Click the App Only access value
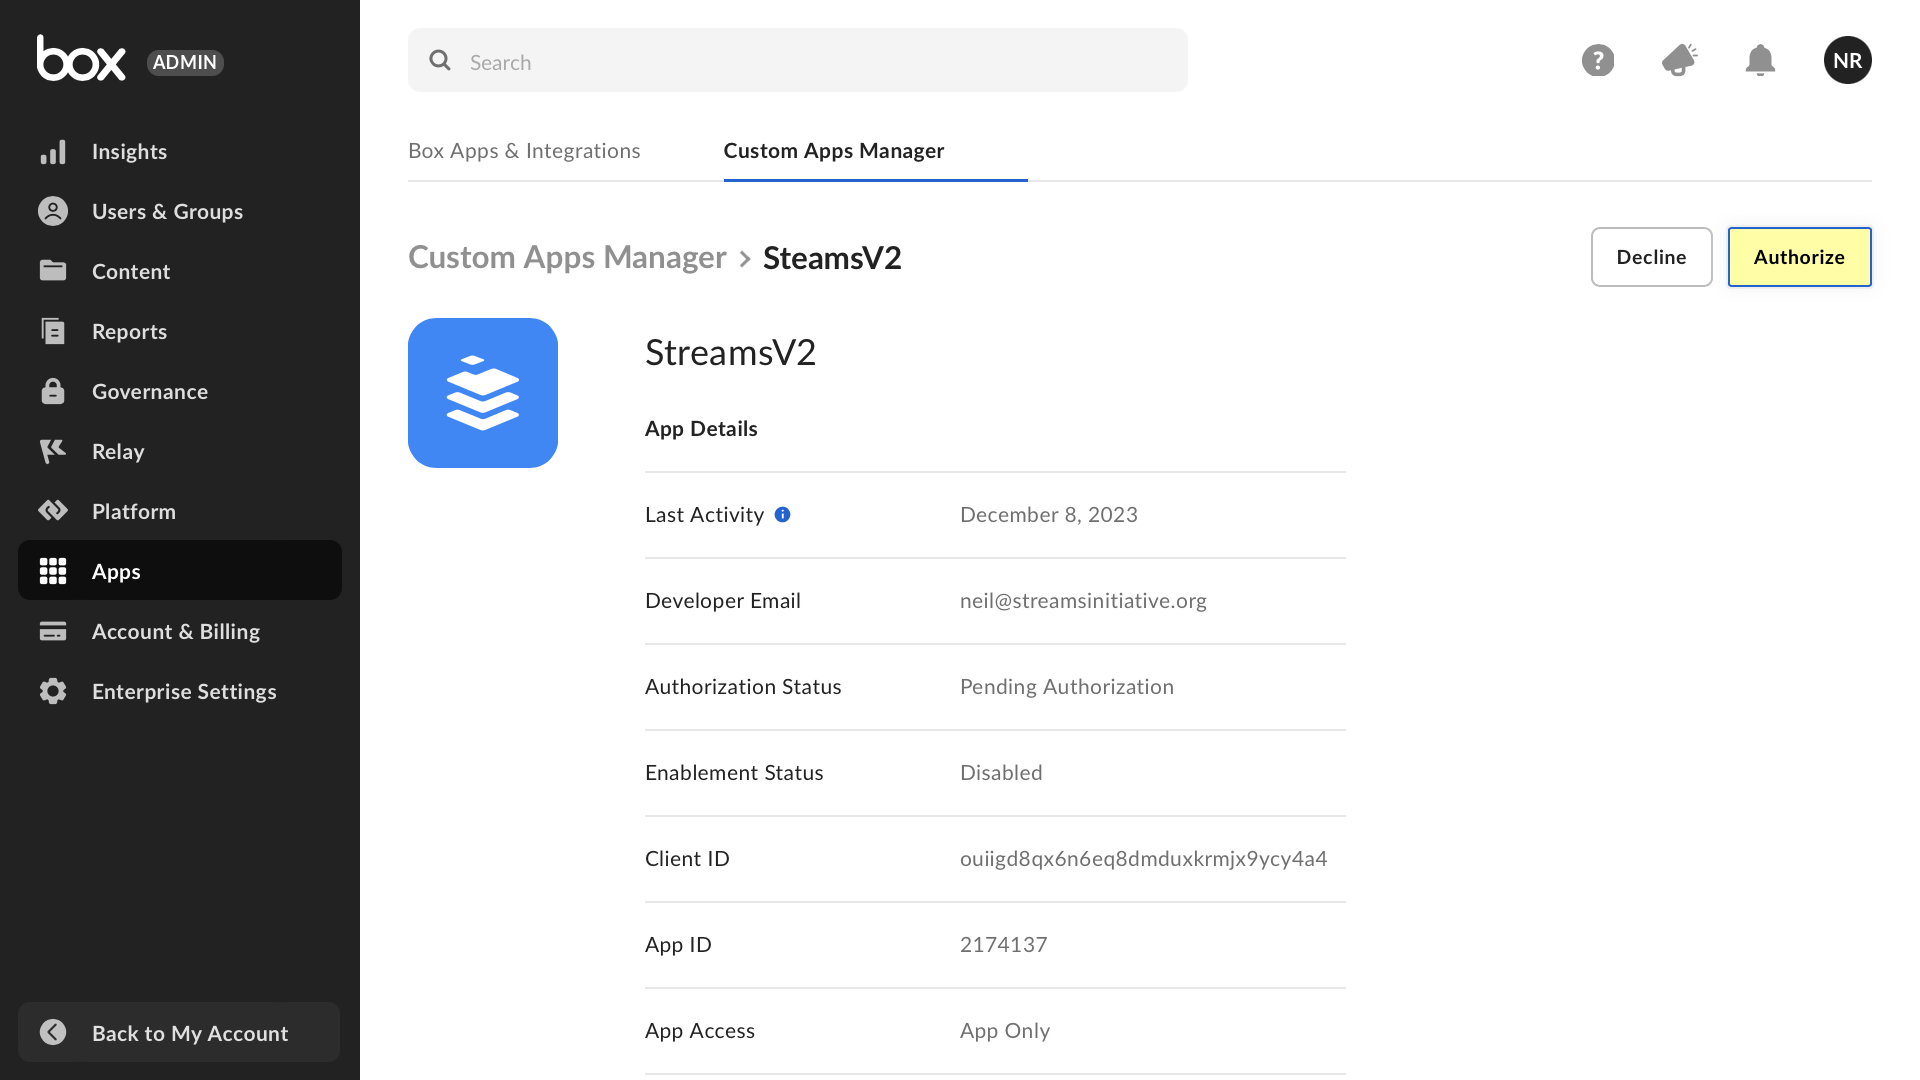 pyautogui.click(x=1005, y=1030)
